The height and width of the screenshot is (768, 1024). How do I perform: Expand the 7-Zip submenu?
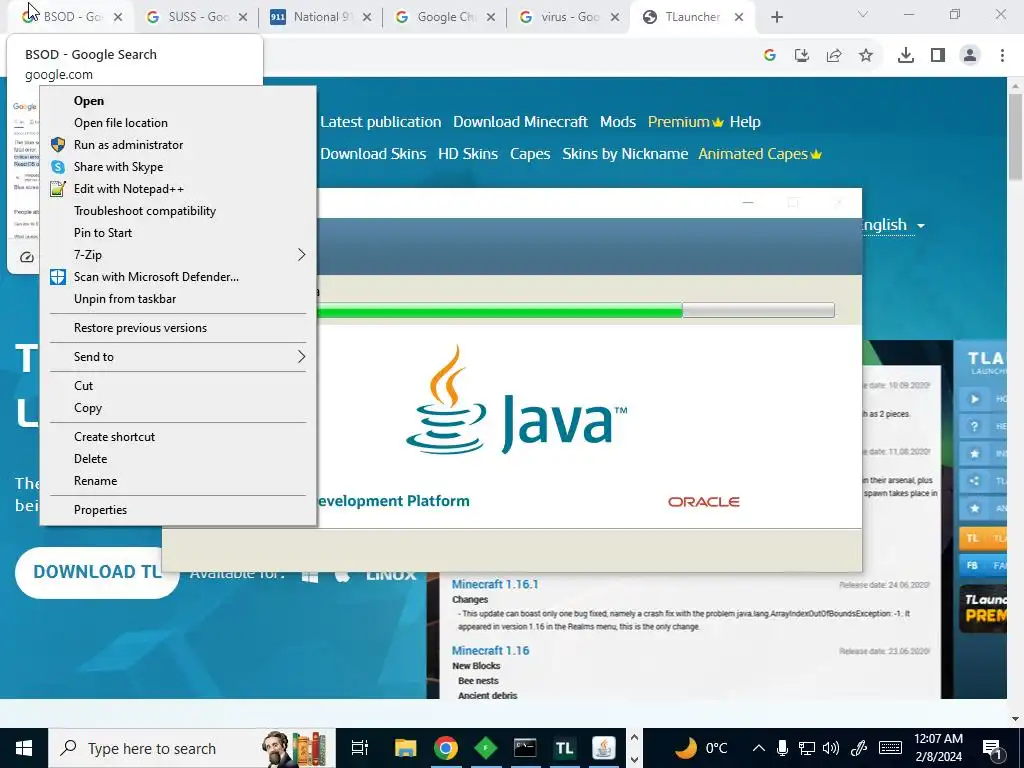178,255
